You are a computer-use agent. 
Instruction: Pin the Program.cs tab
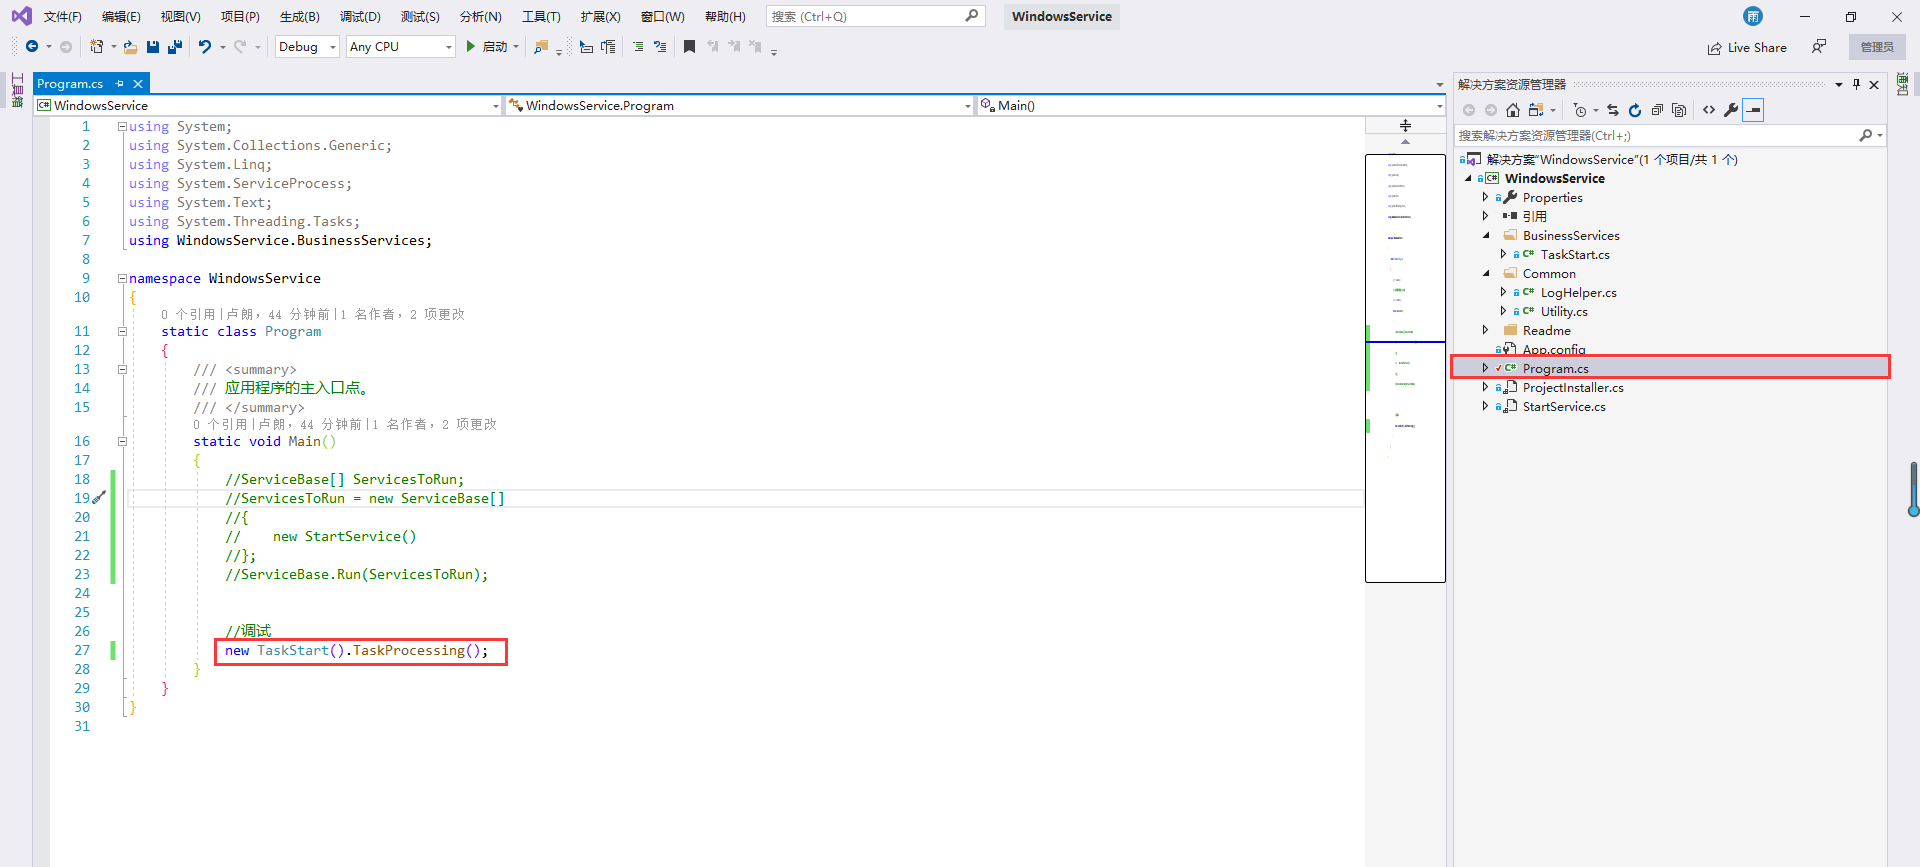pyautogui.click(x=120, y=84)
